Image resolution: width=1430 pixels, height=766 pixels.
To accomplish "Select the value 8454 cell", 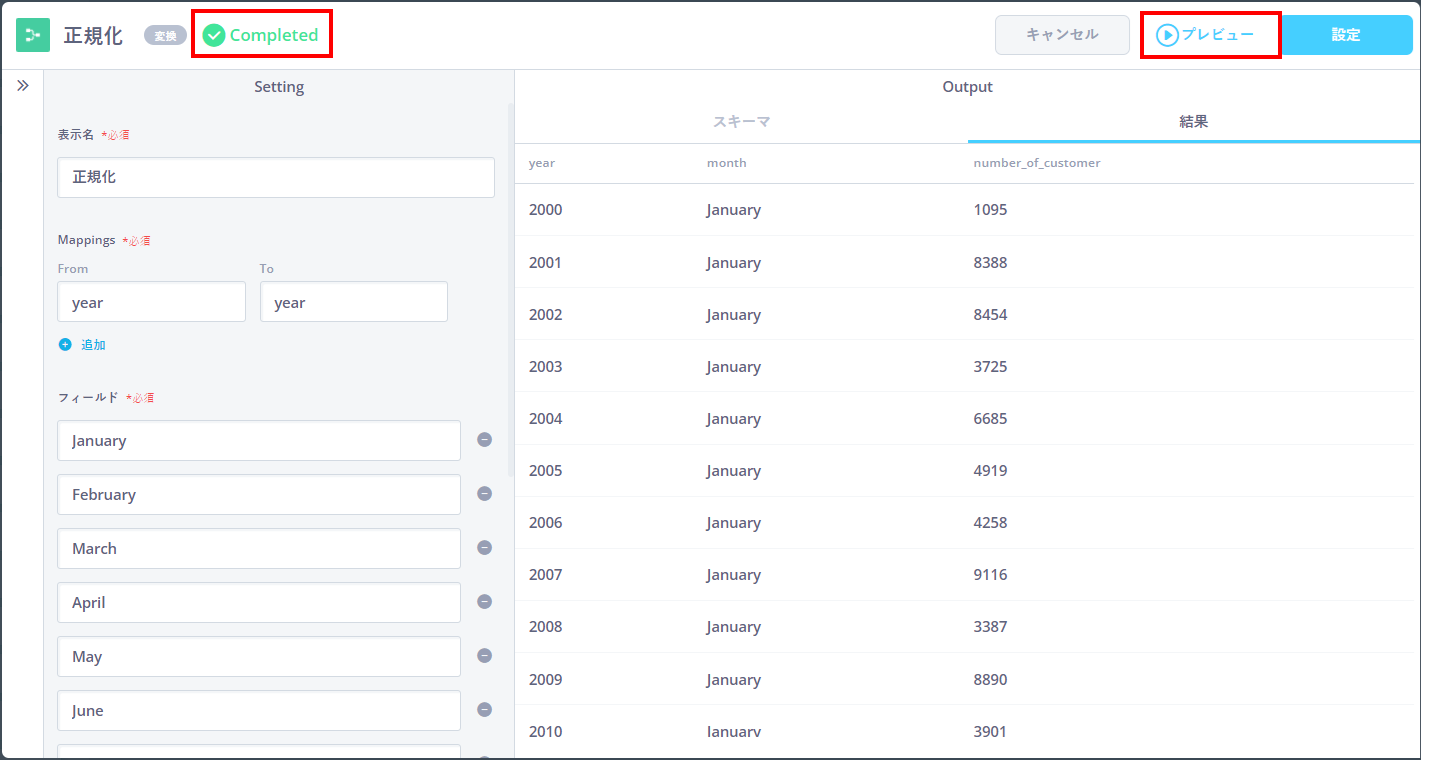I will point(990,315).
